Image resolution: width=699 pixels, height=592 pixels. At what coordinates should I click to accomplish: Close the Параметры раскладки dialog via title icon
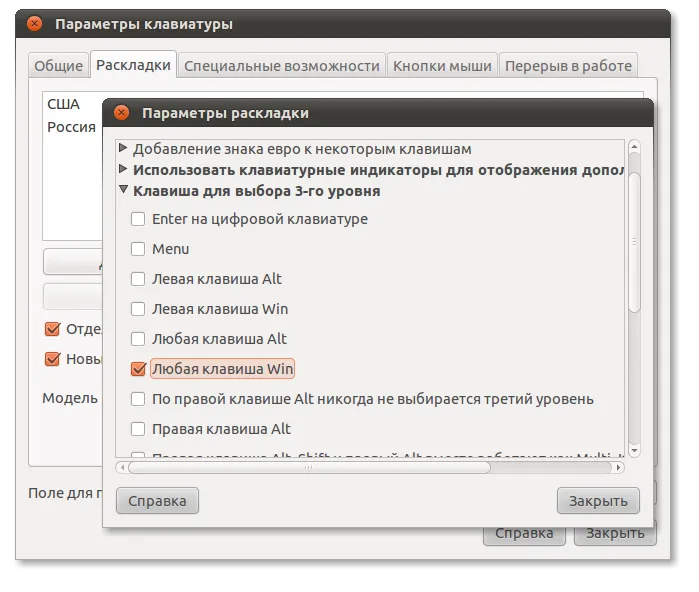pyautogui.click(x=123, y=113)
